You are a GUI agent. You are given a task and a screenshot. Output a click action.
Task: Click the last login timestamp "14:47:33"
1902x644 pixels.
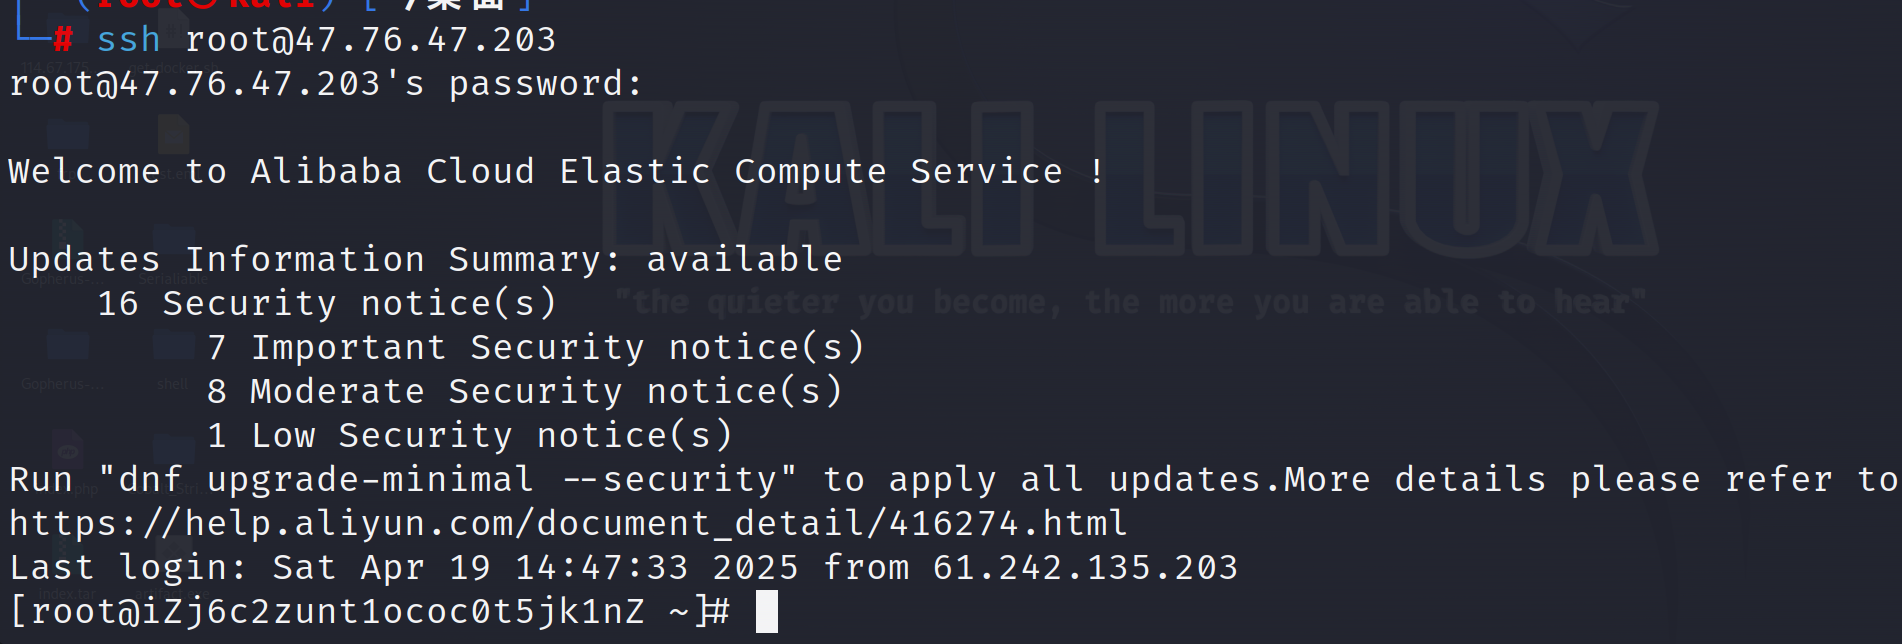[601, 568]
